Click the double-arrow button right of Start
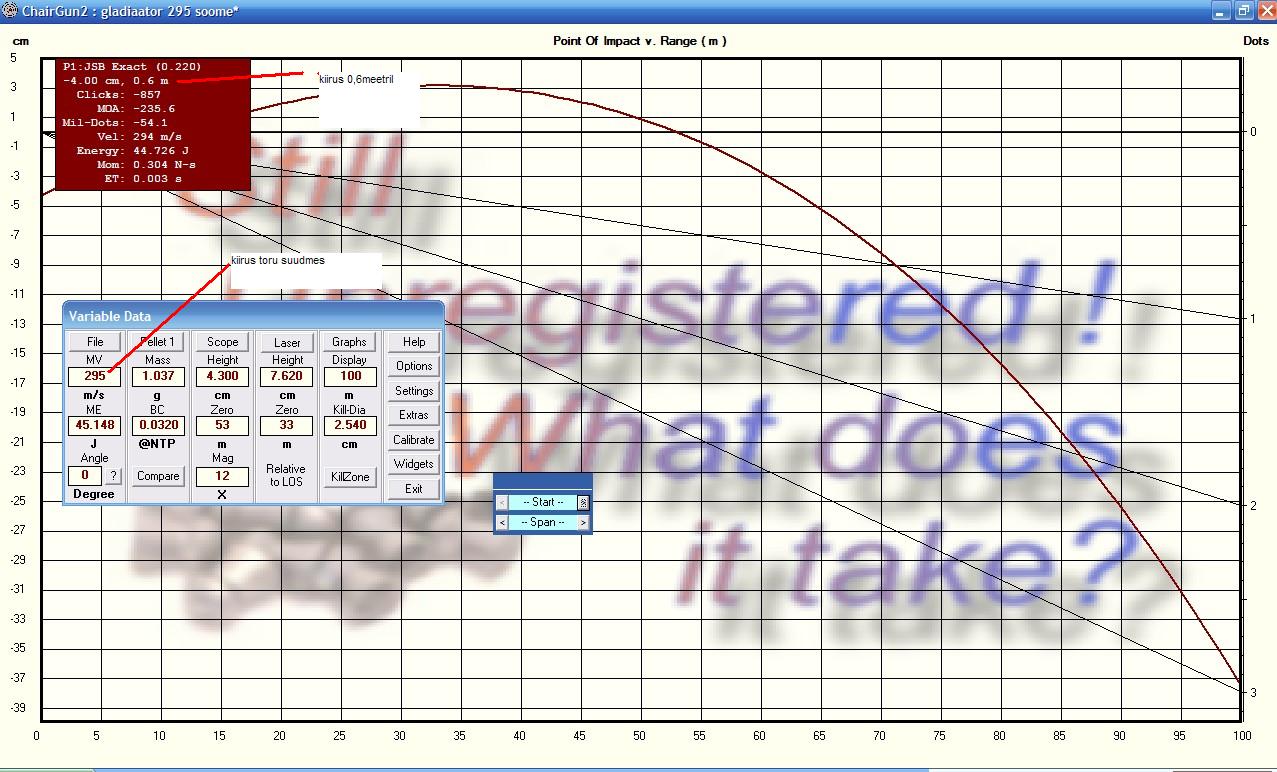The image size is (1277, 772). click(x=584, y=503)
